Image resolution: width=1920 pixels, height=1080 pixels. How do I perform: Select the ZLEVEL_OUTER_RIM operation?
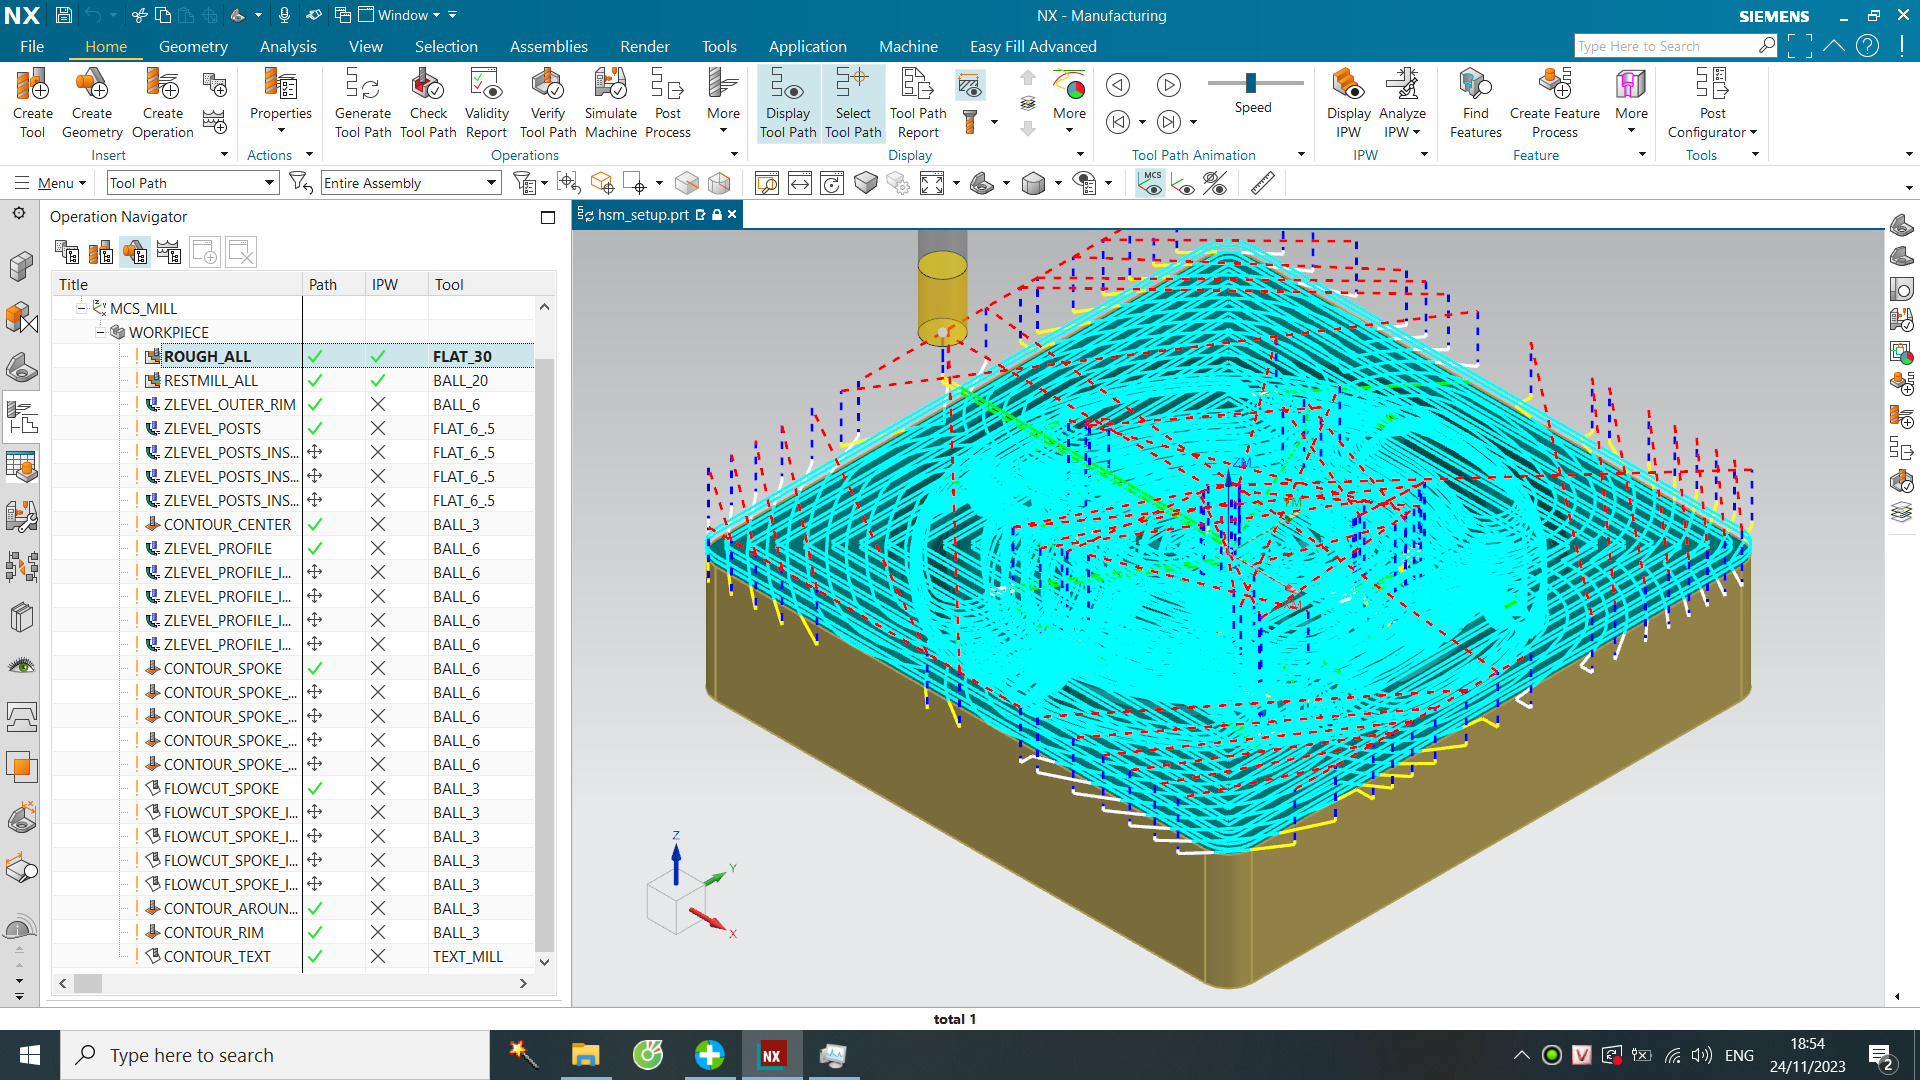[x=229, y=404]
